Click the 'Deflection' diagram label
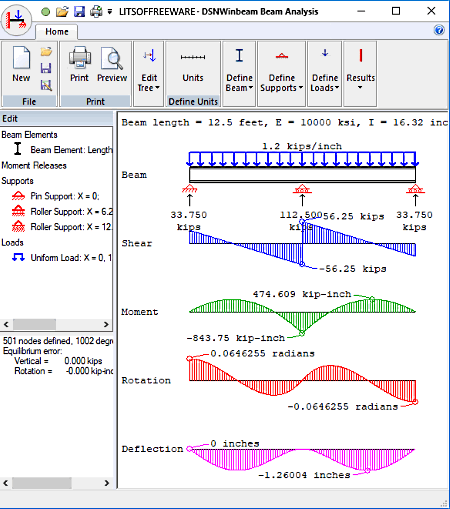 coord(152,449)
